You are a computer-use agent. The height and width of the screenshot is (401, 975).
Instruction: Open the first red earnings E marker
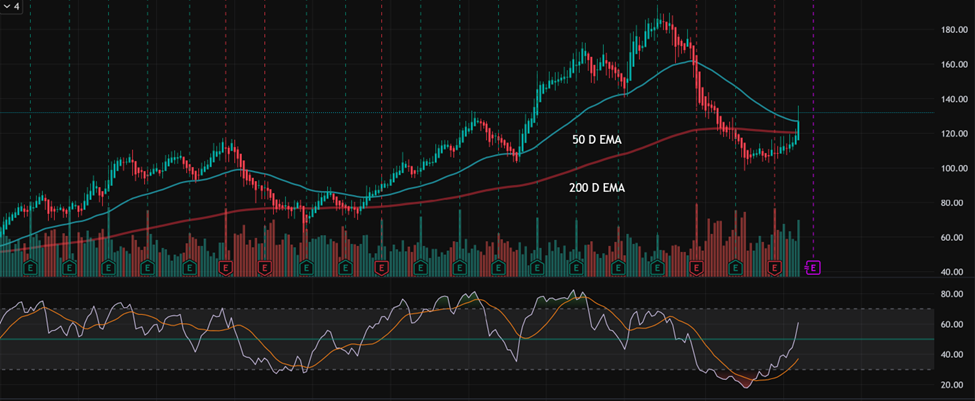226,268
